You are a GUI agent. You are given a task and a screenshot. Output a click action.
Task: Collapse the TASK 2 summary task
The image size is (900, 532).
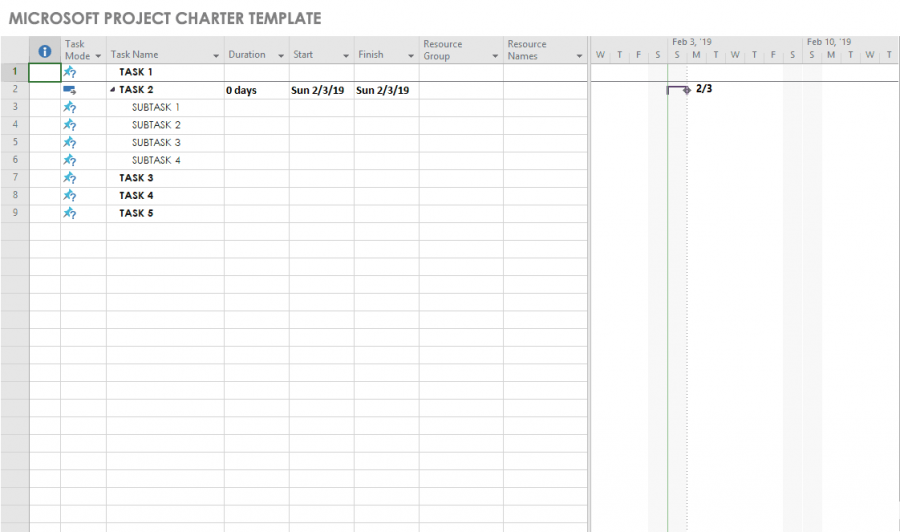112,90
